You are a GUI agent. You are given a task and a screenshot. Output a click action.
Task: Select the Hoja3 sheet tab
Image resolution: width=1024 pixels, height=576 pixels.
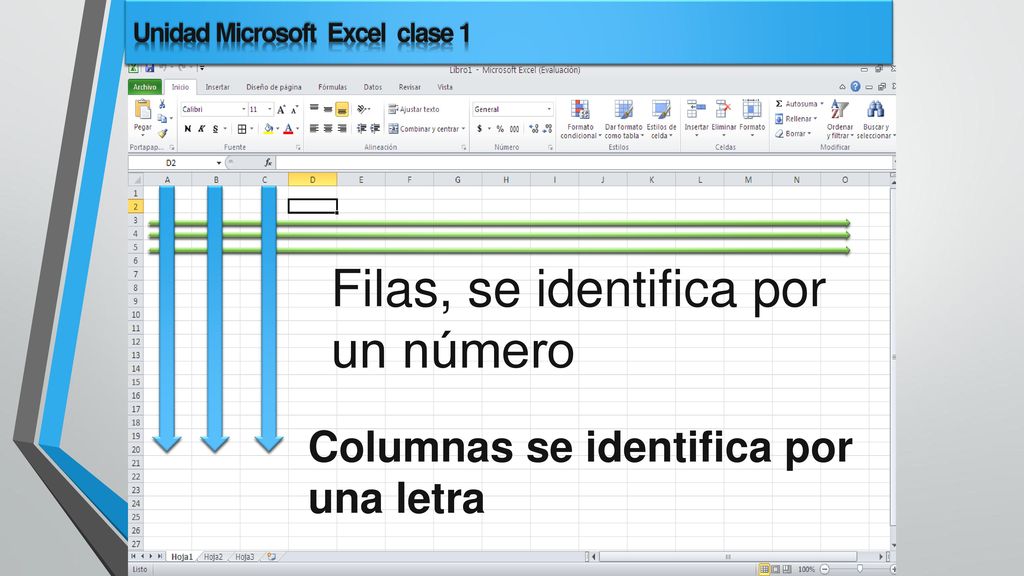244,557
